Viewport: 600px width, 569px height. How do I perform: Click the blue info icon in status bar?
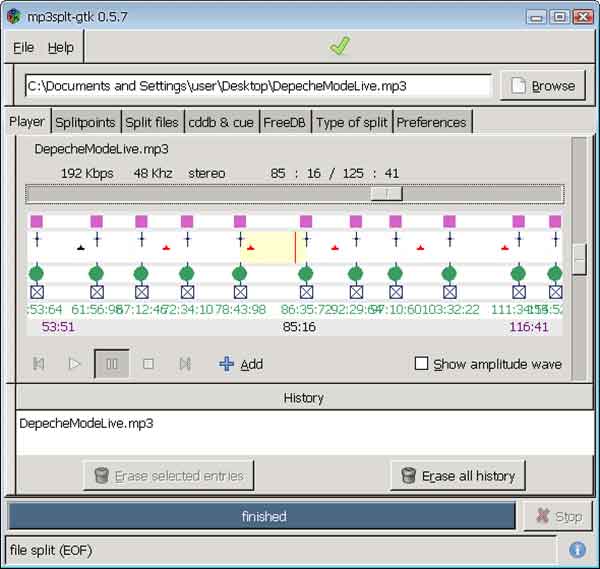(x=577, y=549)
